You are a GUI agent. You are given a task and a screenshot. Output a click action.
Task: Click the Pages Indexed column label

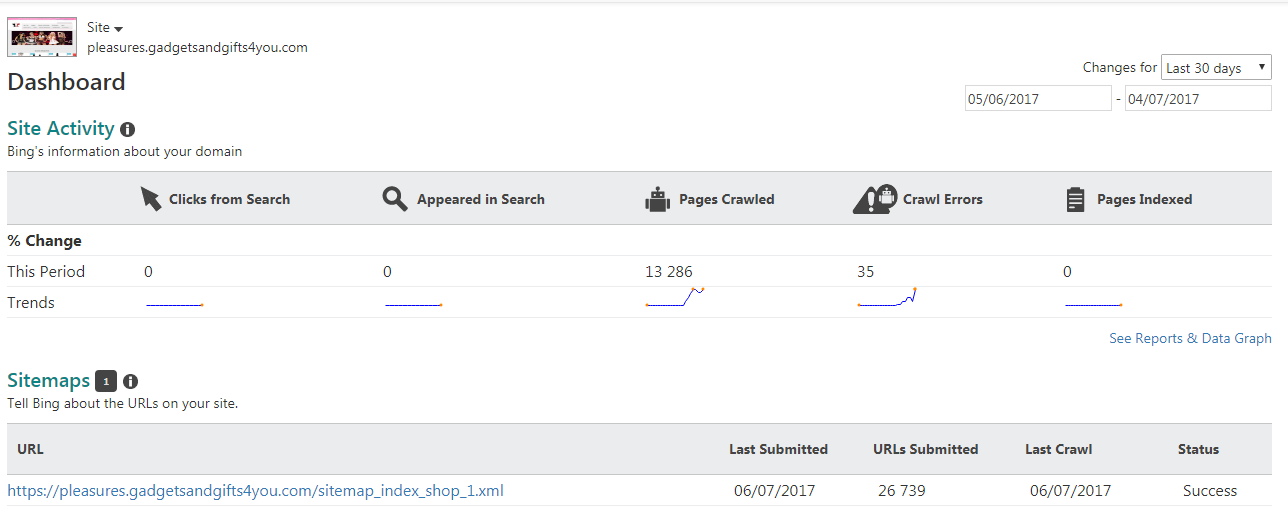tap(1145, 199)
